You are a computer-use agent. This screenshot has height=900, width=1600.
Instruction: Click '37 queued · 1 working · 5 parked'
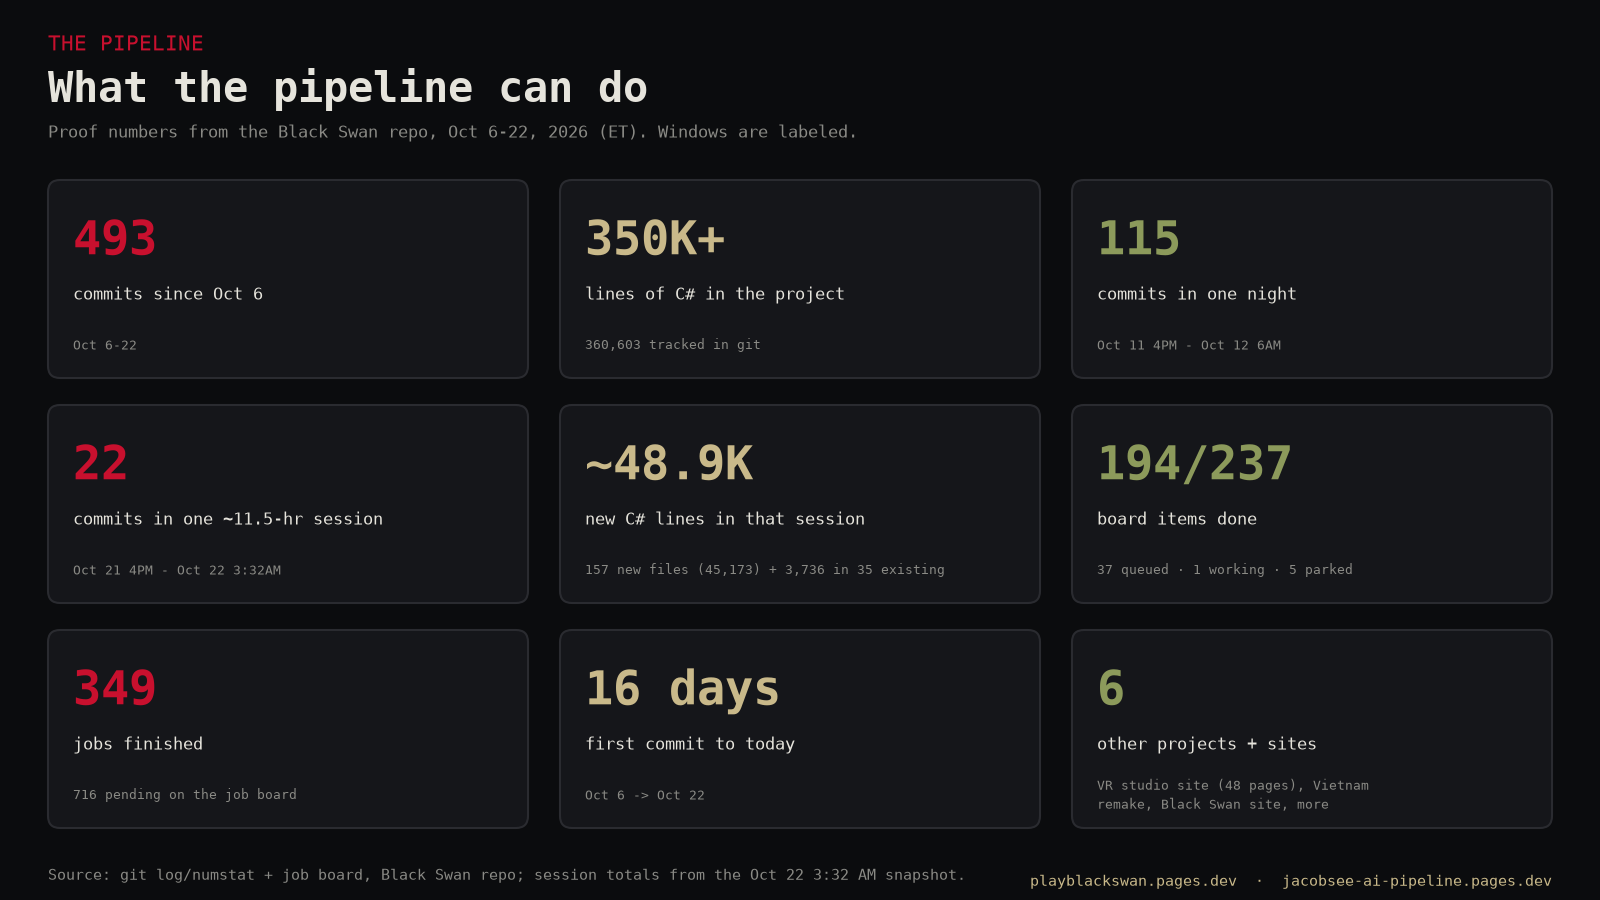[x=1225, y=570]
